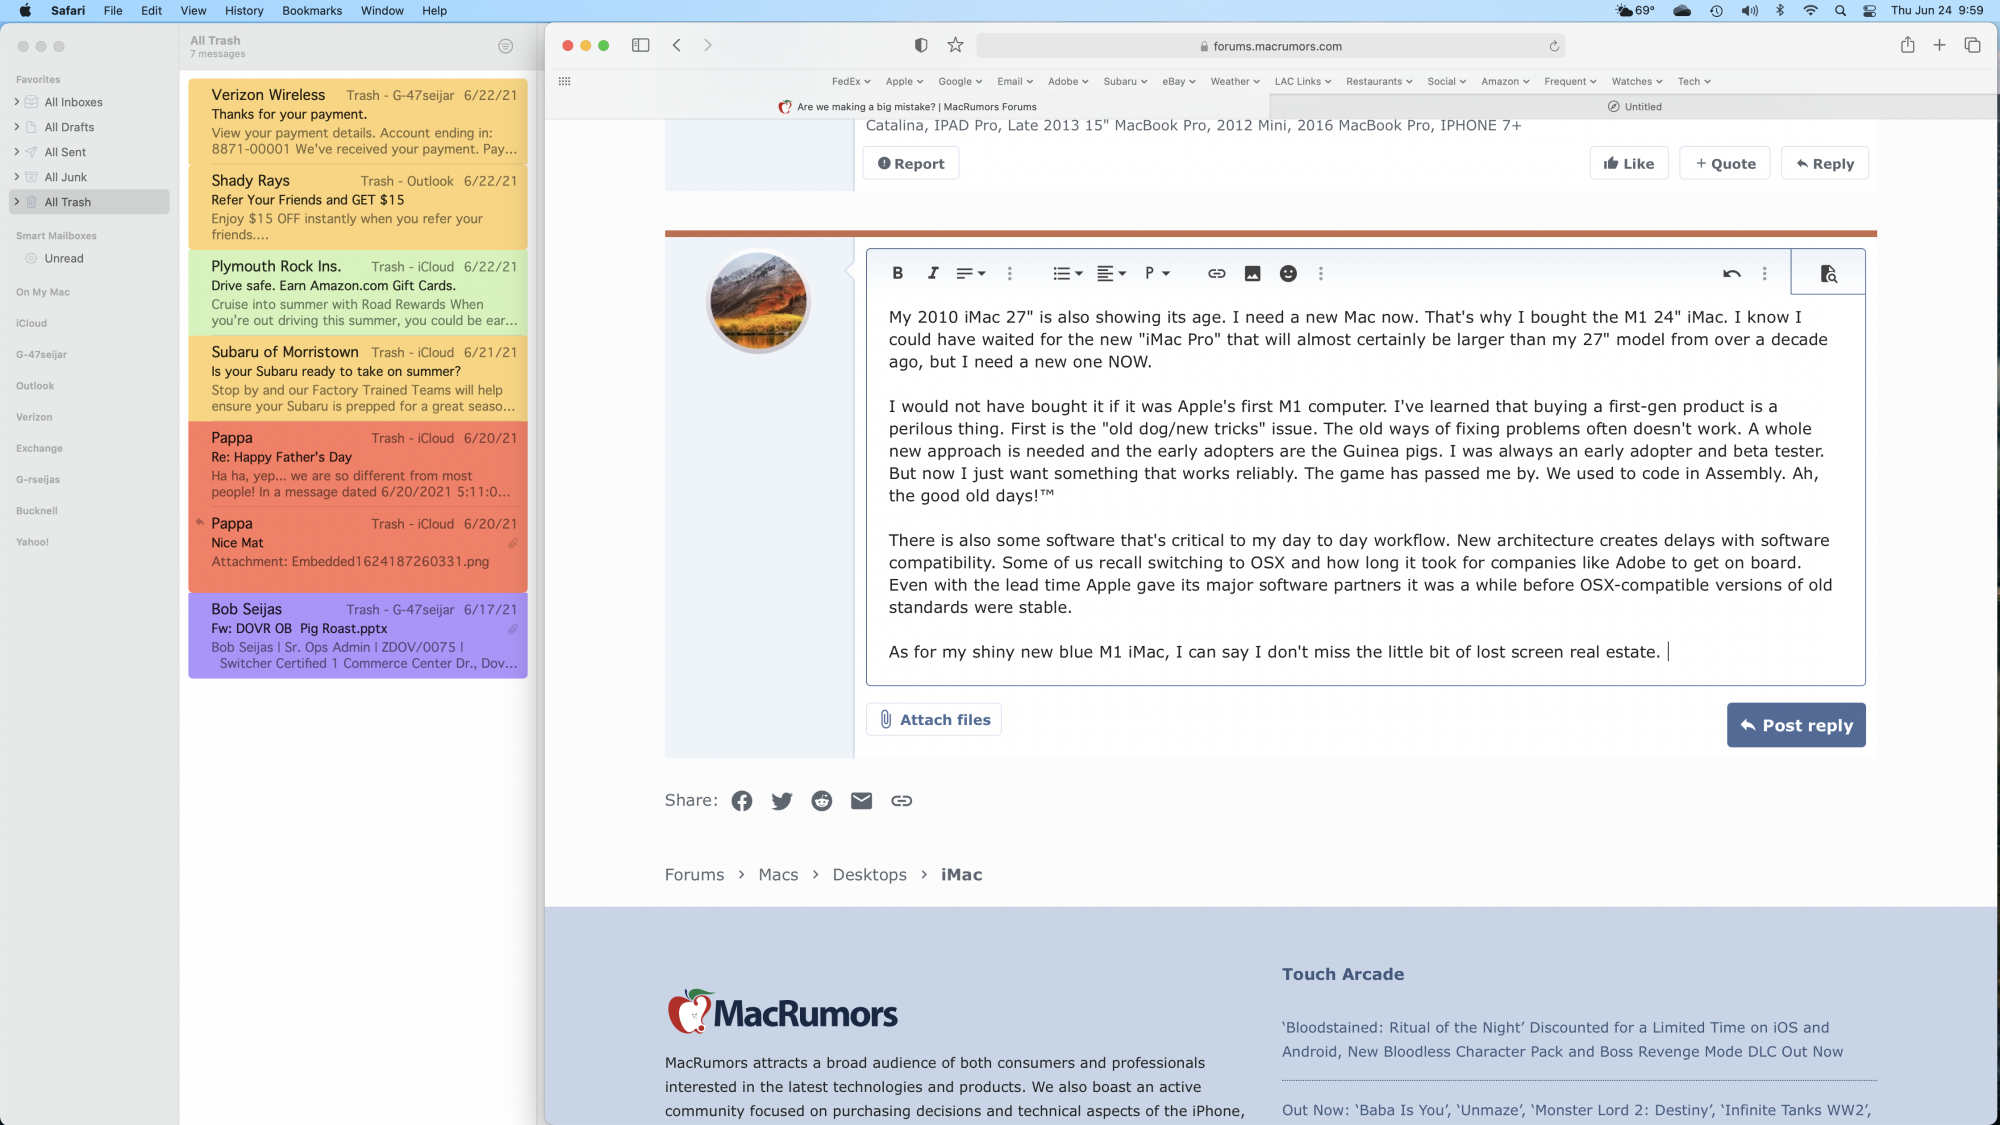Share the thread on Facebook
The width and height of the screenshot is (2000, 1125).
[x=741, y=801]
